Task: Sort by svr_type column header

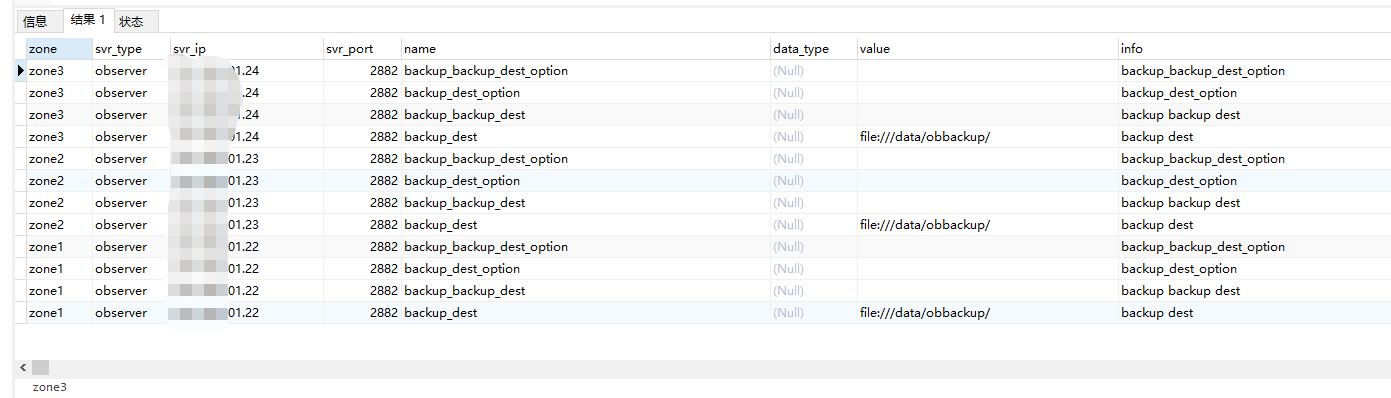Action: click(131, 48)
